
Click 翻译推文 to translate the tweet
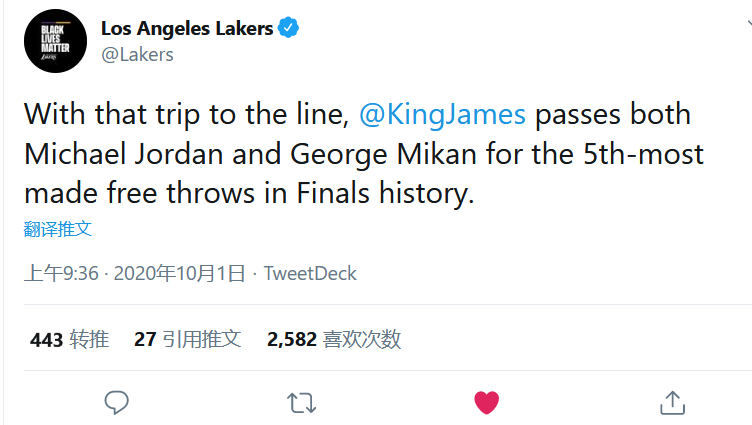pyautogui.click(x=58, y=228)
